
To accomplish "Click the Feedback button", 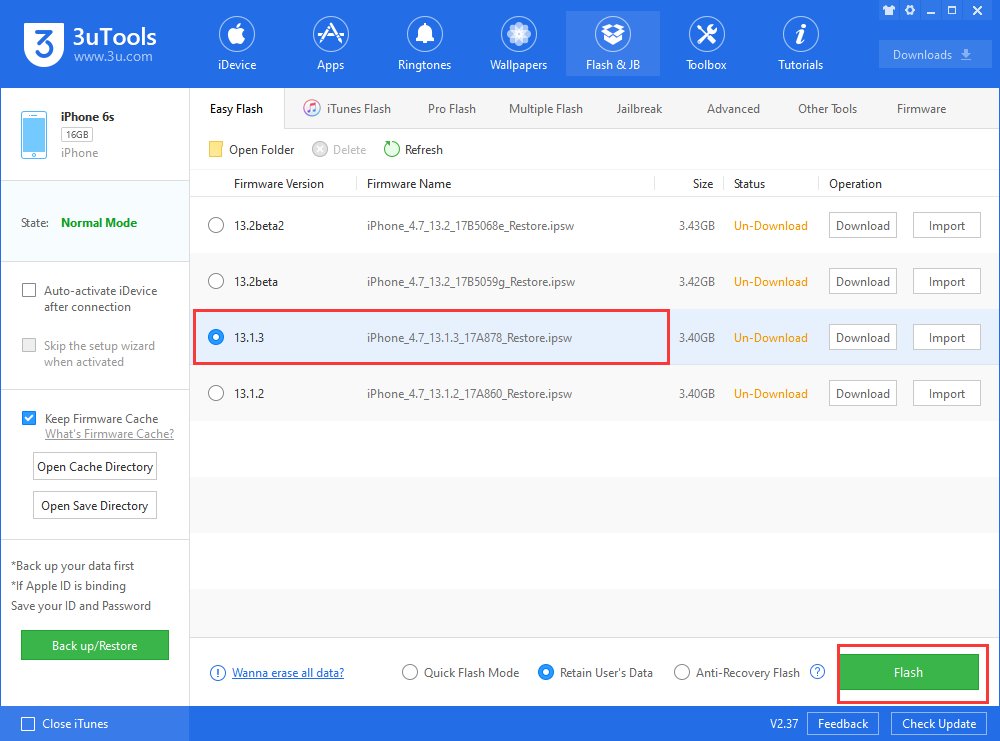I will [842, 724].
